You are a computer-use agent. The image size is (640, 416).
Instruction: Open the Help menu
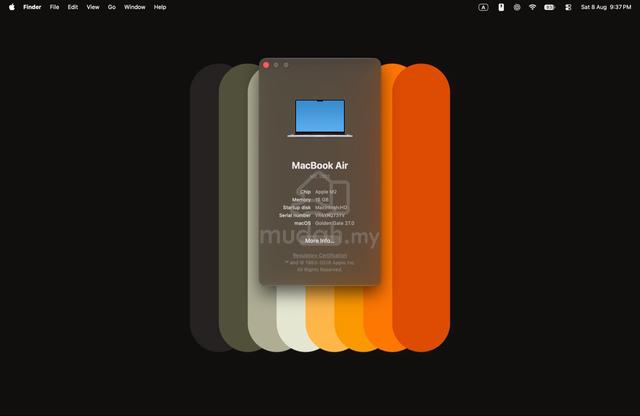pos(160,7)
